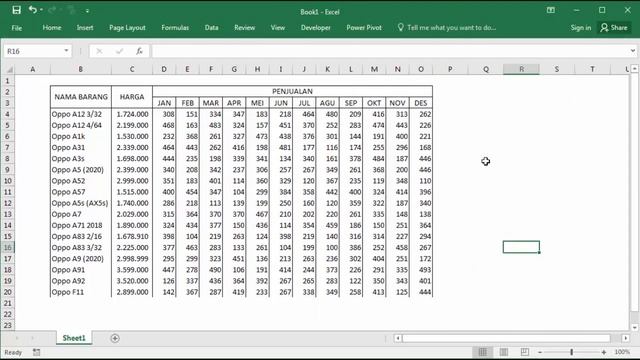The width and height of the screenshot is (640, 360).
Task: Click horizontal scrollbar left arrow
Action: [x=398, y=338]
